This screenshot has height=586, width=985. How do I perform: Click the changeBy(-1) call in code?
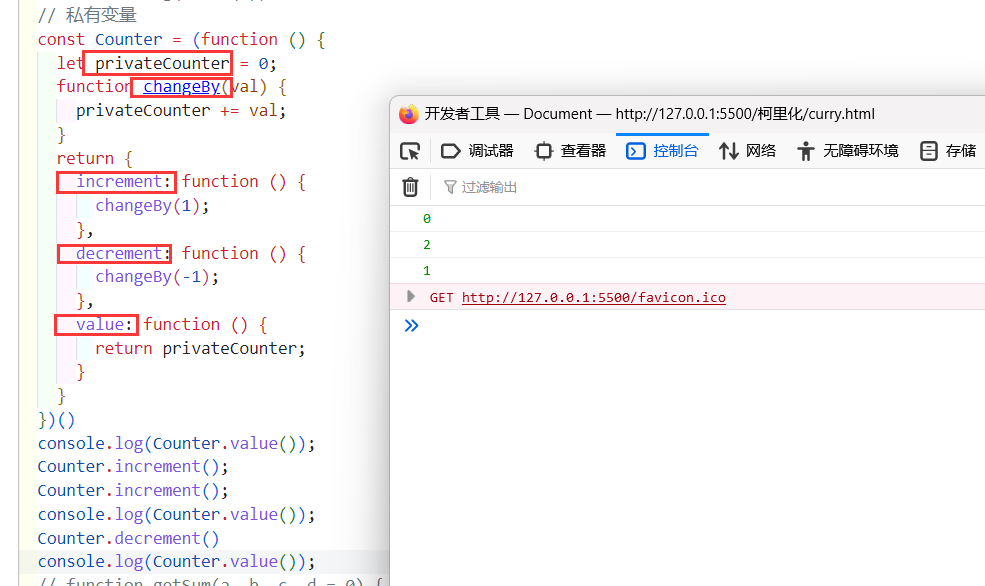click(x=157, y=277)
